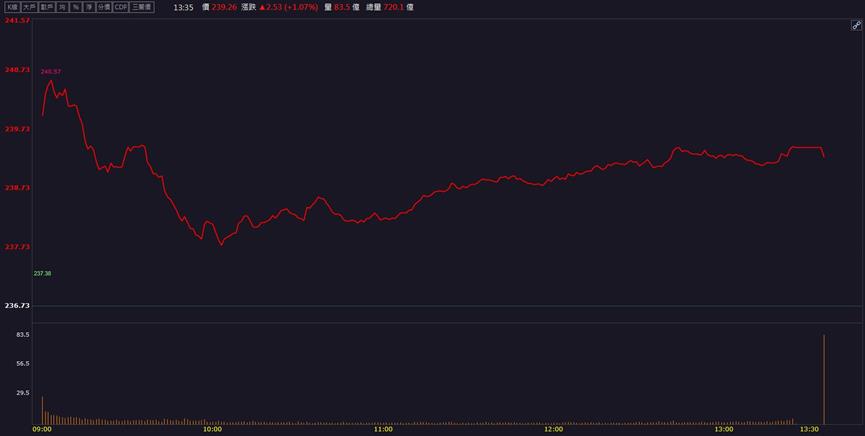Select the 分價 price distribution button
Screen dimensions: 865x436
coord(104,7)
